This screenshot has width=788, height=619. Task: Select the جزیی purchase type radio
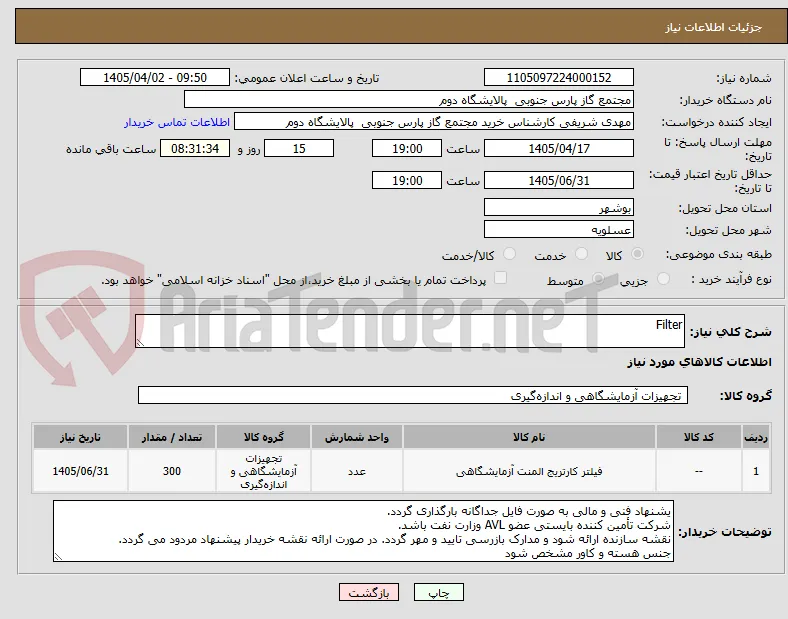click(x=663, y=278)
